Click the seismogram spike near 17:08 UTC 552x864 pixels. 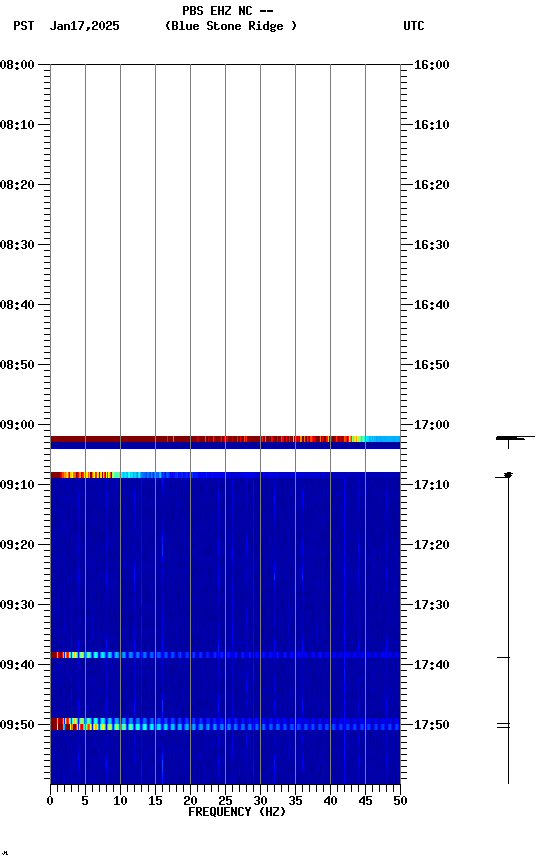[505, 475]
